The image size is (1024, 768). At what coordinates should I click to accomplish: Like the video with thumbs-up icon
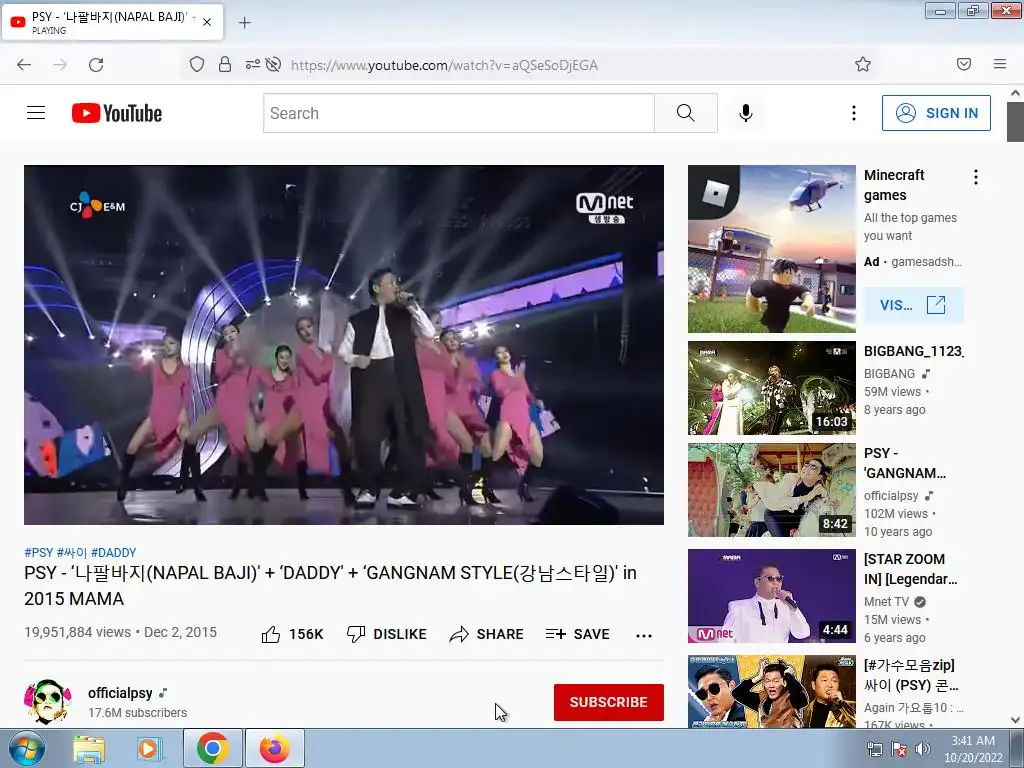[271, 634]
